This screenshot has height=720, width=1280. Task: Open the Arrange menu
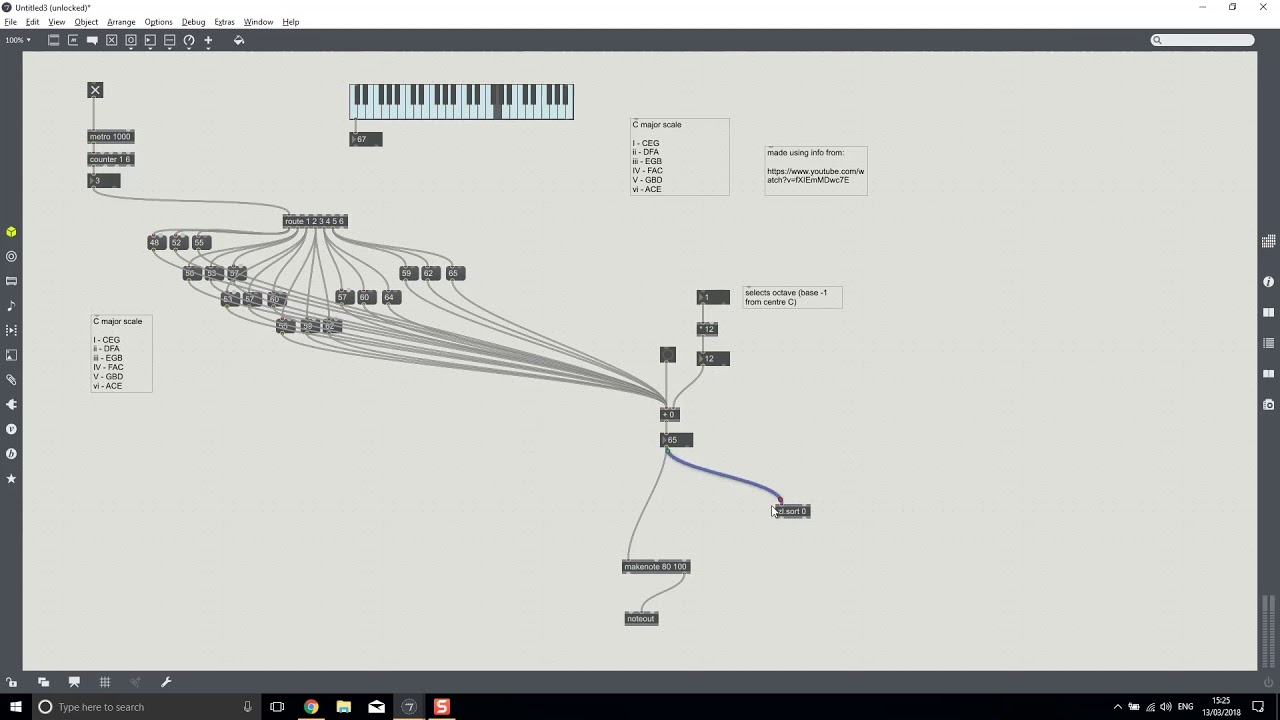[121, 21]
